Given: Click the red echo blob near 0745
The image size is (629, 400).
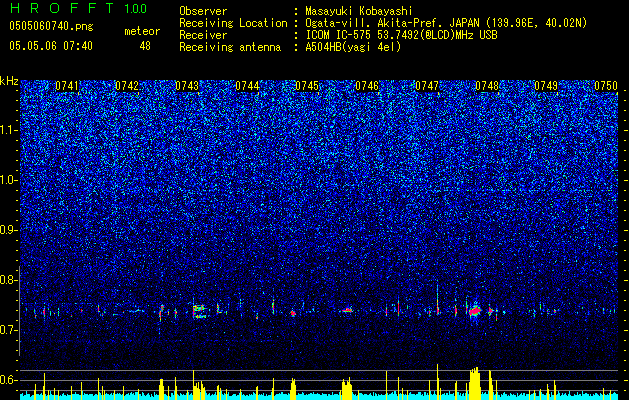Looking at the screenshot, I should pyautogui.click(x=293, y=313).
